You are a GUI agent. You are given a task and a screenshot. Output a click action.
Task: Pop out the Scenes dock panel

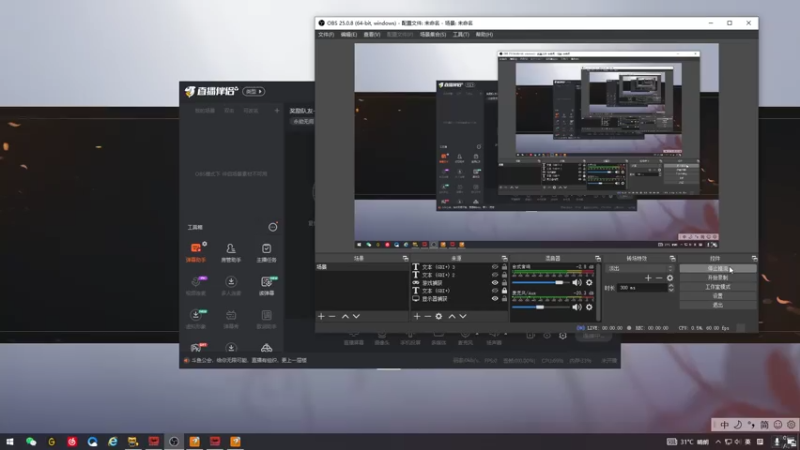pos(405,259)
